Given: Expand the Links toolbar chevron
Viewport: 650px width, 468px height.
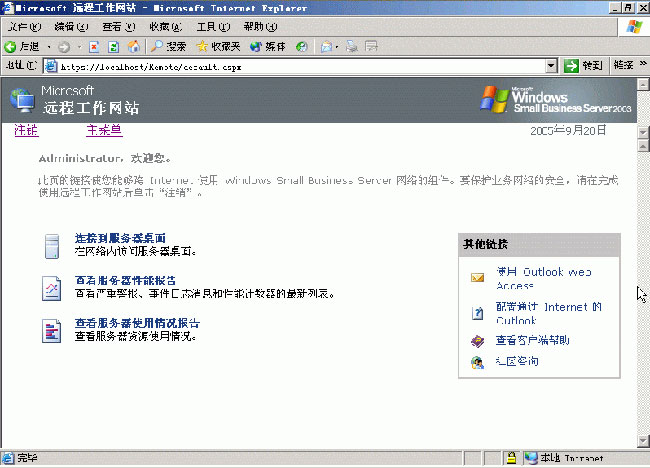Looking at the screenshot, I should click(x=643, y=63).
